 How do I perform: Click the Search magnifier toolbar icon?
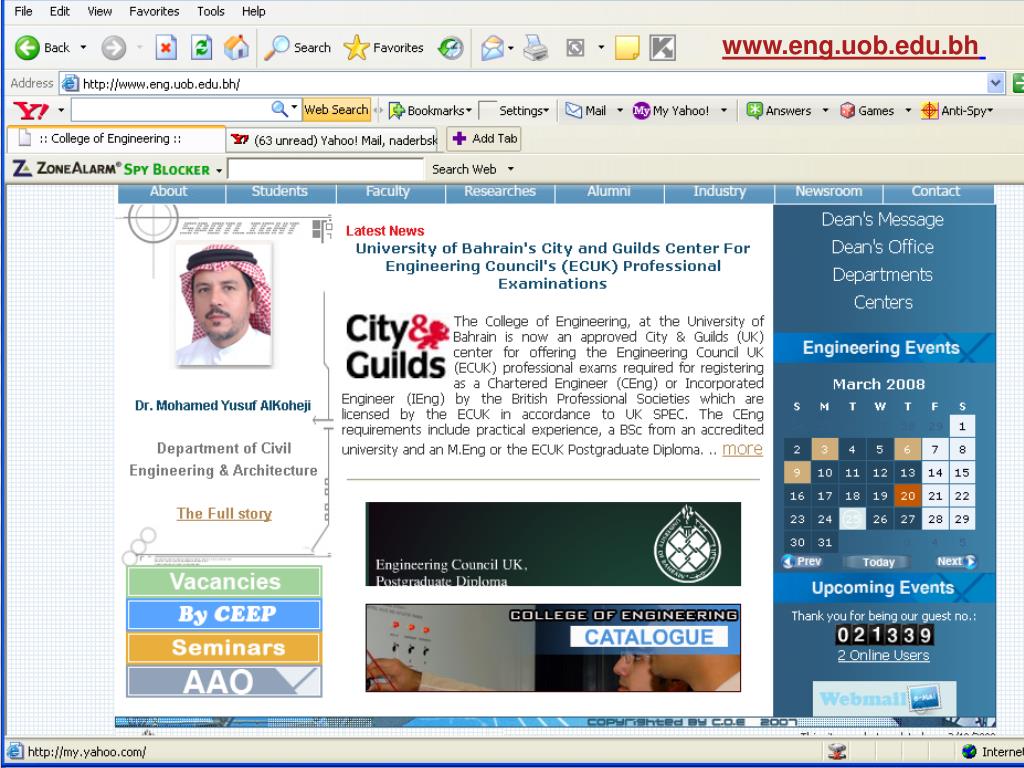pos(276,48)
